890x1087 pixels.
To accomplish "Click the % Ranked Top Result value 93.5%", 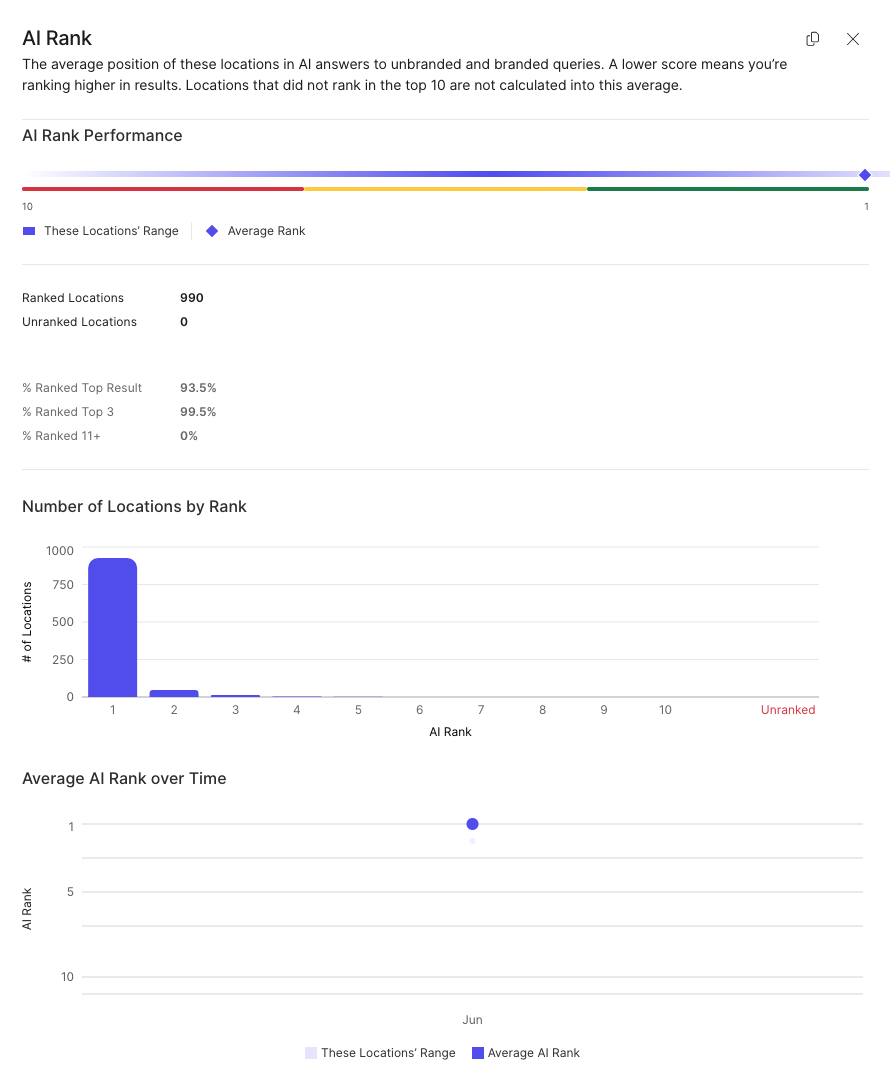I will click(x=198, y=388).
